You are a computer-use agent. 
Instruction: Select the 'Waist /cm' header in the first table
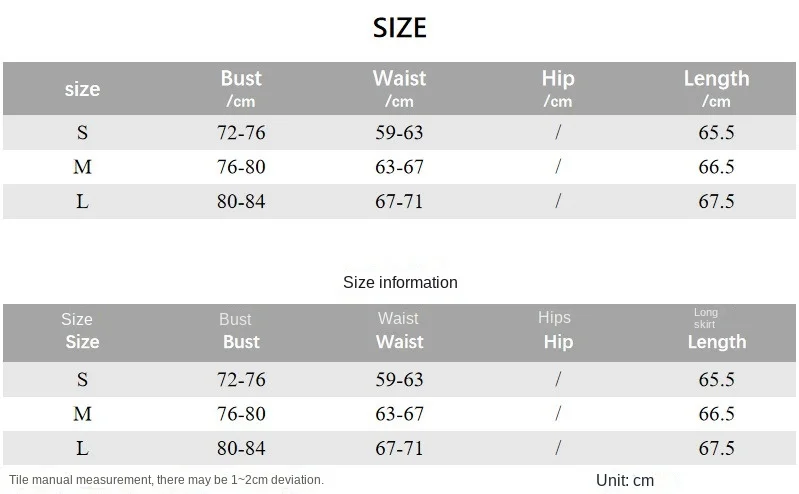pyautogui.click(x=399, y=88)
